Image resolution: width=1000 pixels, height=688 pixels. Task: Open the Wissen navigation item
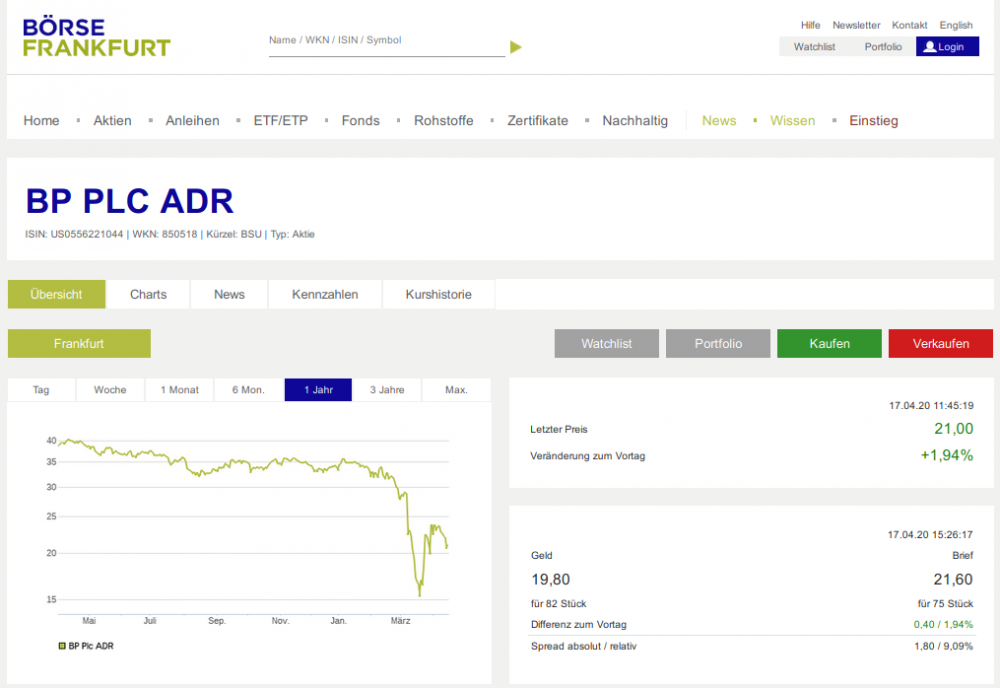pos(792,121)
